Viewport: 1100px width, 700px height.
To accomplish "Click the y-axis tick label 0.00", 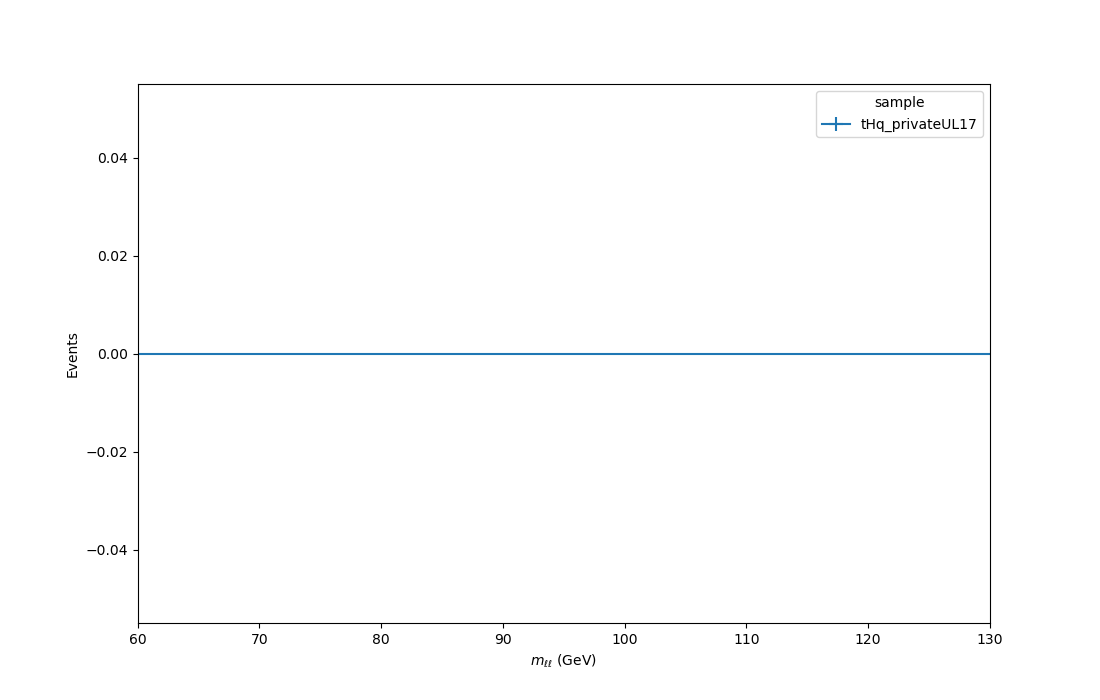I will [x=113, y=354].
